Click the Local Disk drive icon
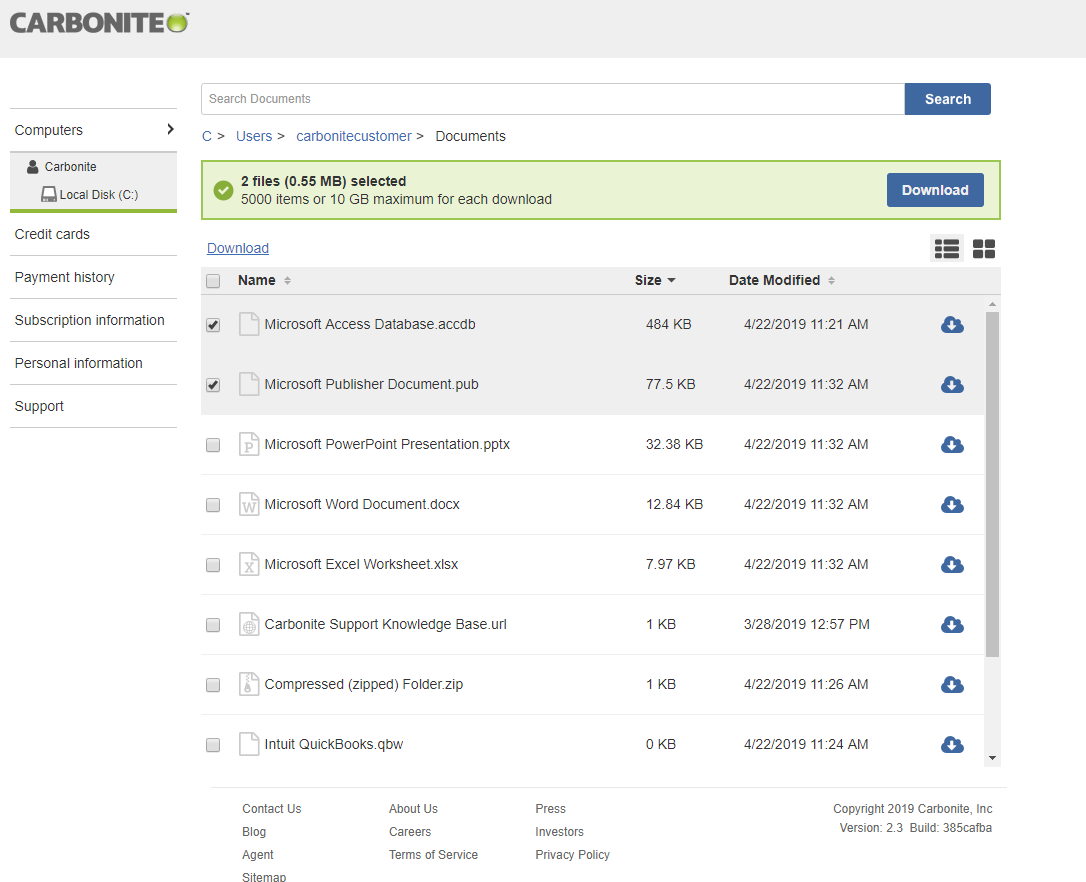This screenshot has height=882, width=1086. 48,195
